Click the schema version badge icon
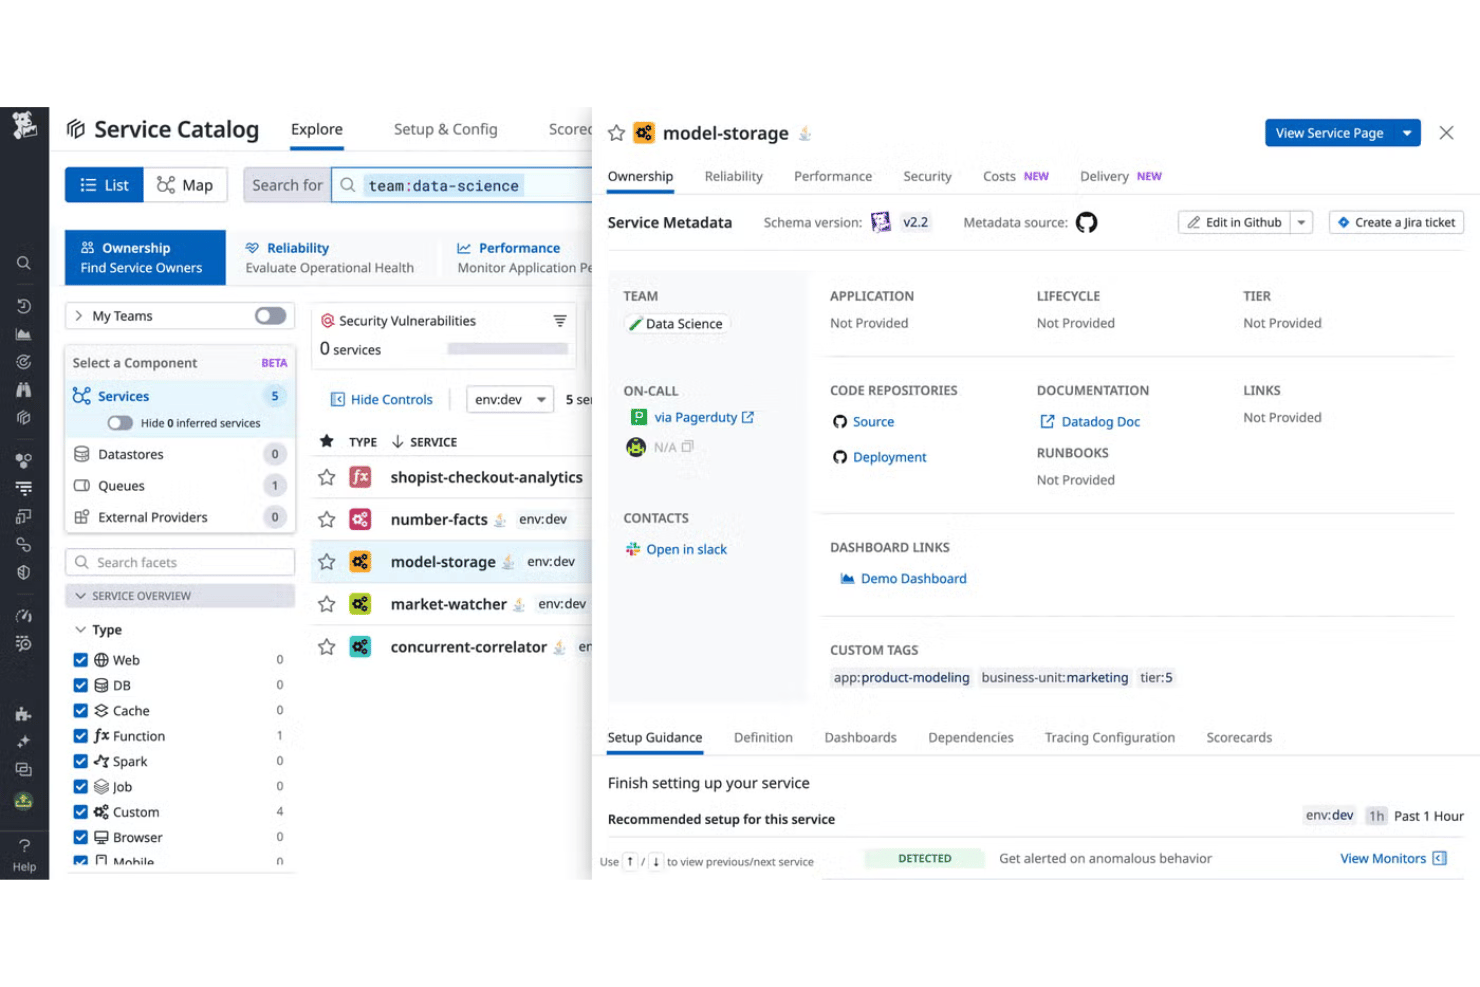The height and width of the screenshot is (987, 1480). (881, 222)
